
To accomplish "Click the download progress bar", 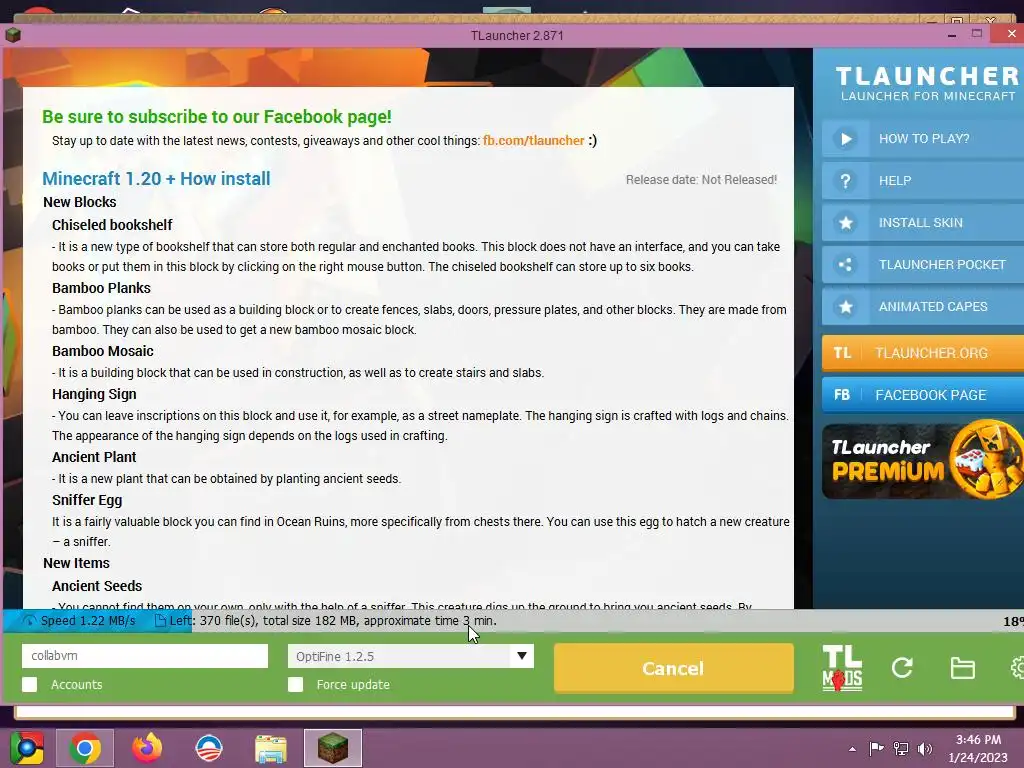I will [x=512, y=620].
